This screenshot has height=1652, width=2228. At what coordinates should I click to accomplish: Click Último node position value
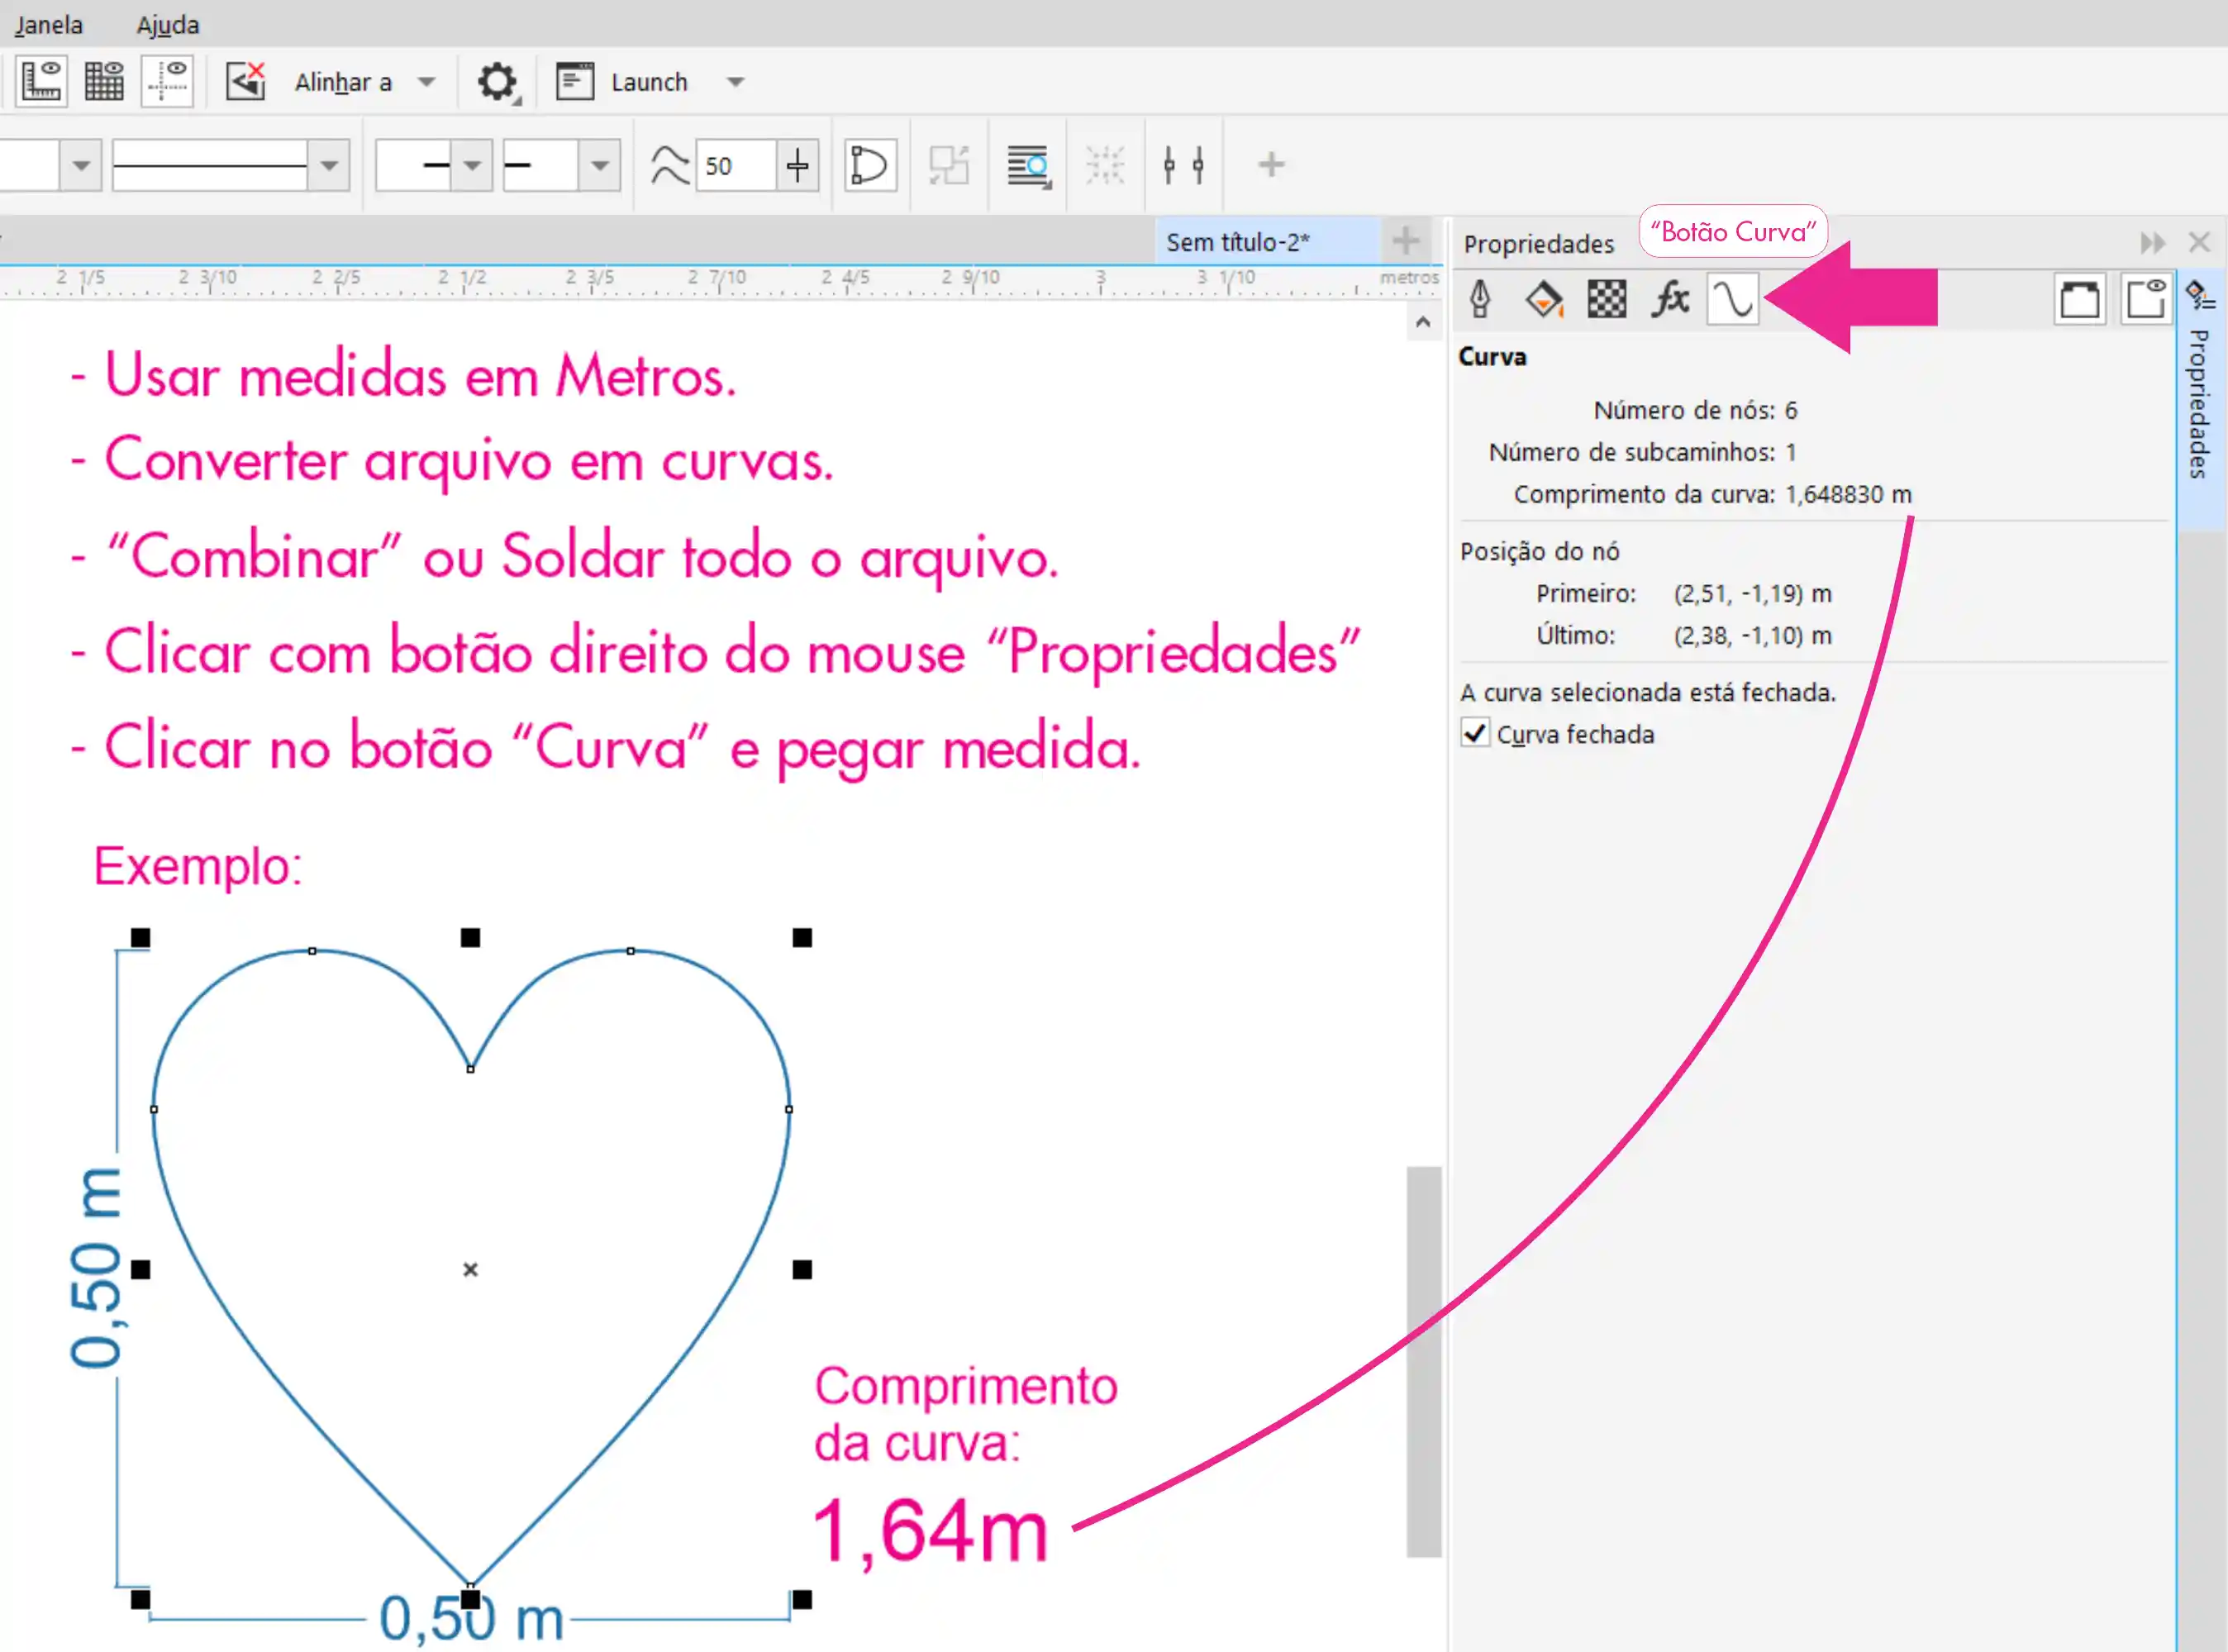(x=1753, y=635)
